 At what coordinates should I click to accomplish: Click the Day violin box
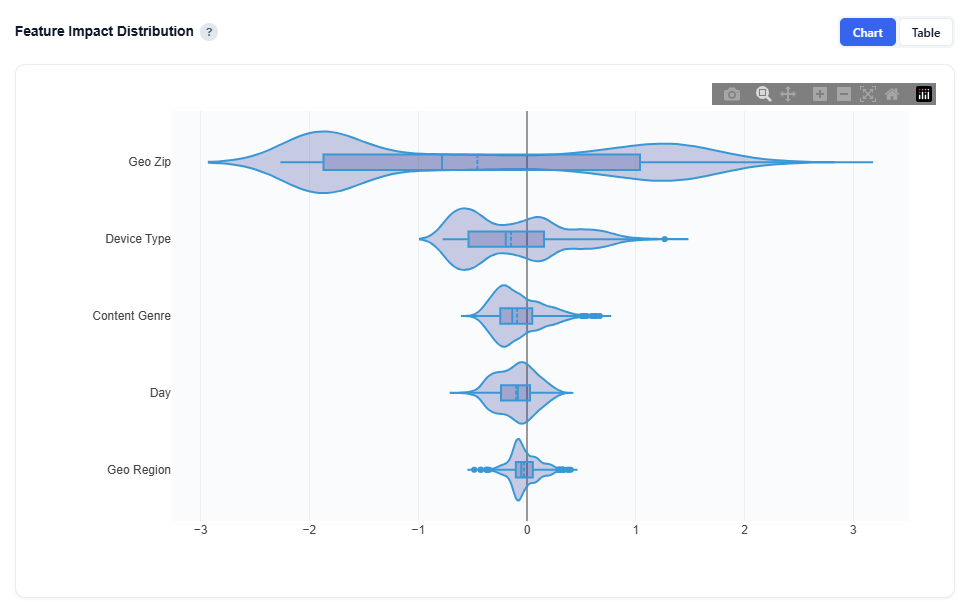(515, 393)
